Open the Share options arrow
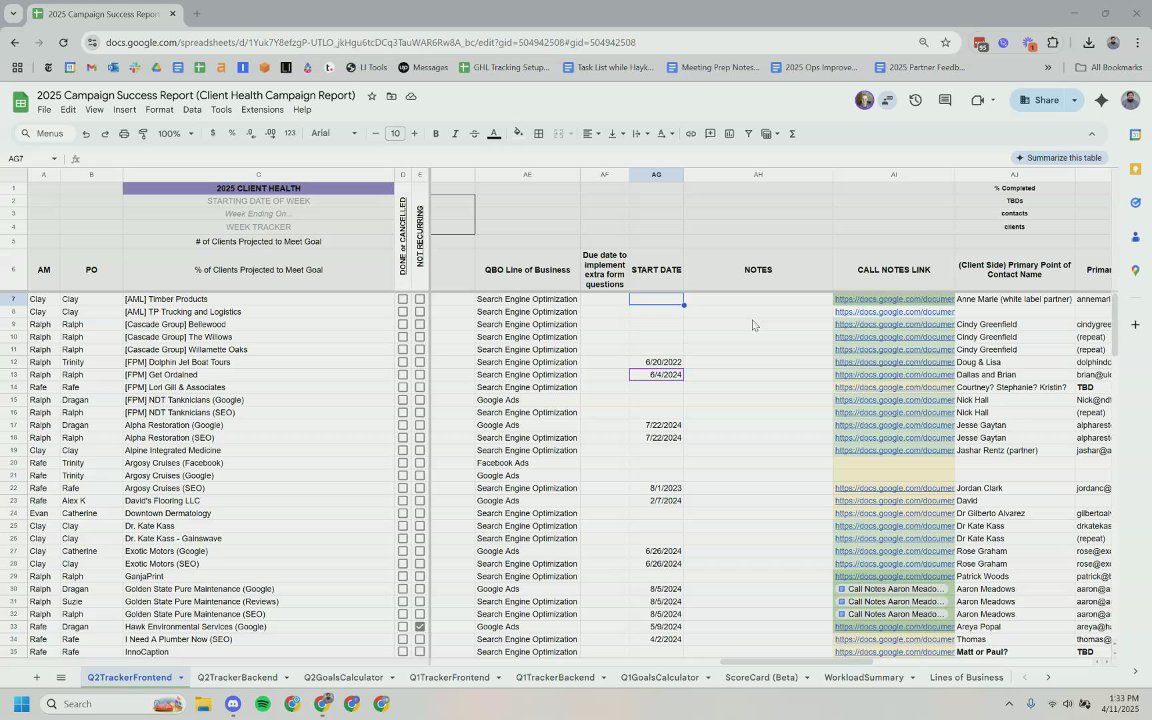 (x=1074, y=100)
